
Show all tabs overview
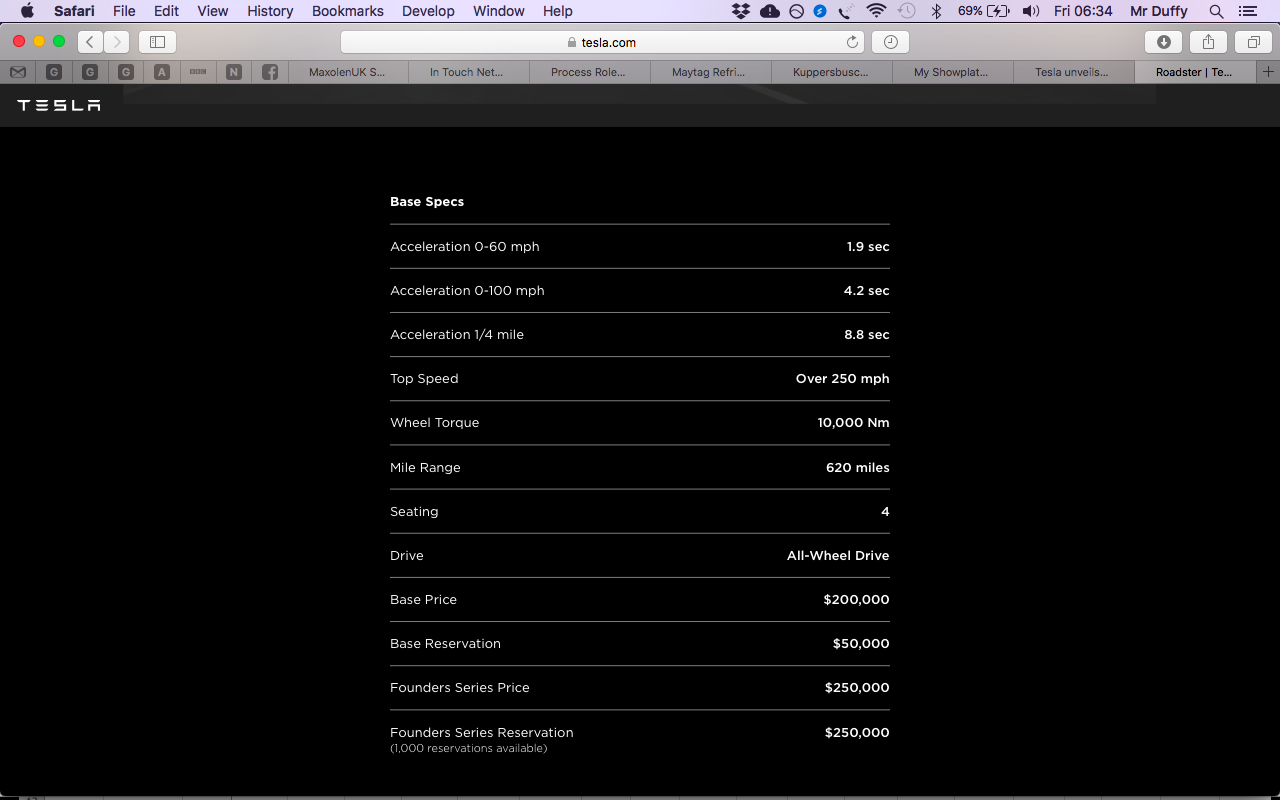click(x=1253, y=42)
